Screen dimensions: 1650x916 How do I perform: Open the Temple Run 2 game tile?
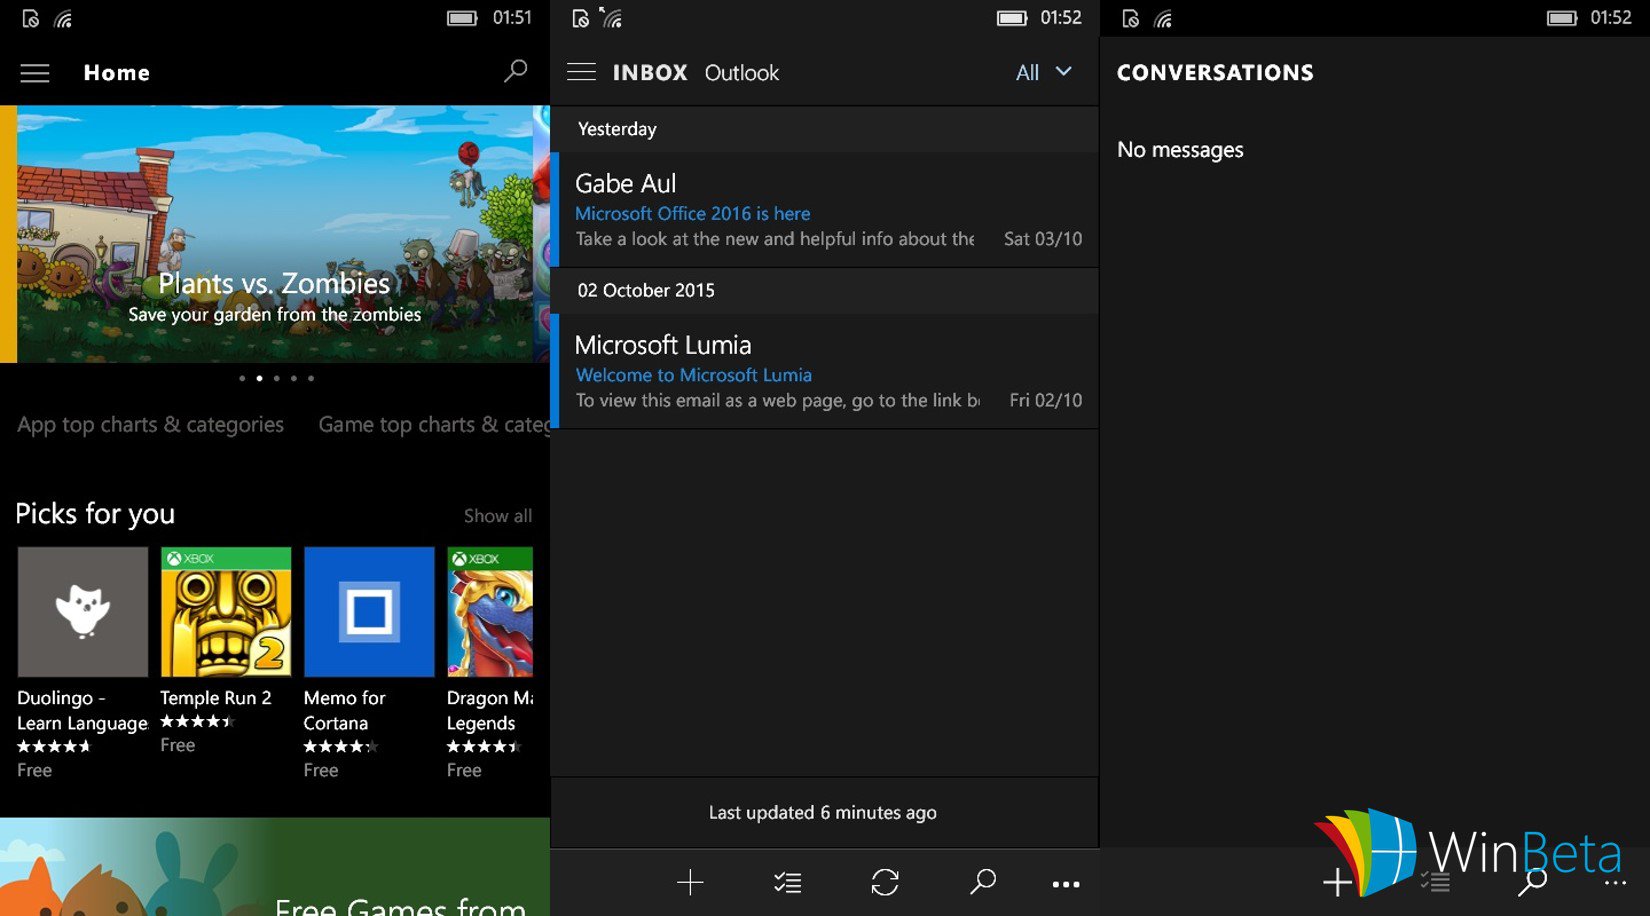226,612
